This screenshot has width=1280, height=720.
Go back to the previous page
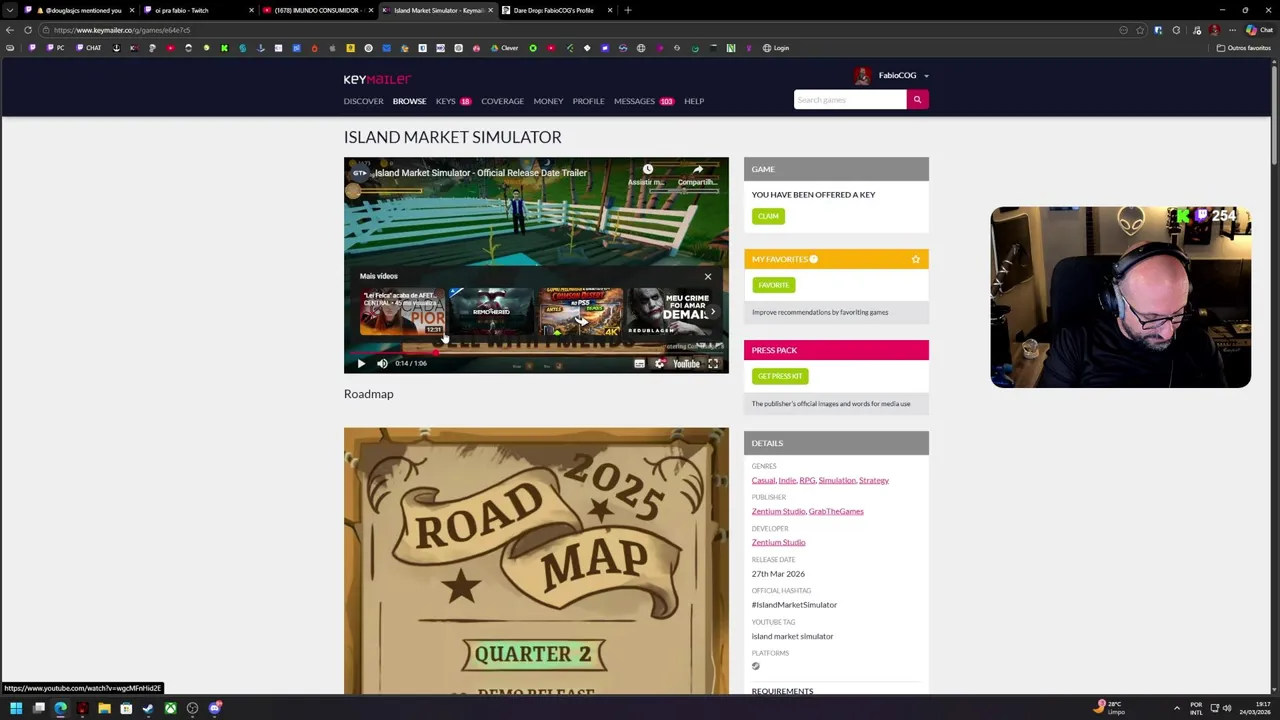[10, 30]
